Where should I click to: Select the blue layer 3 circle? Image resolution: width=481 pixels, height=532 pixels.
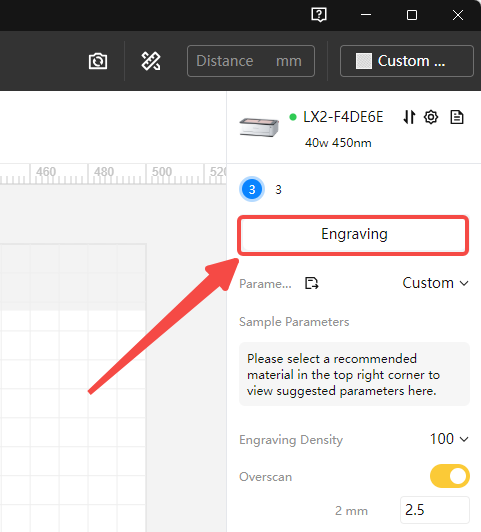252,189
